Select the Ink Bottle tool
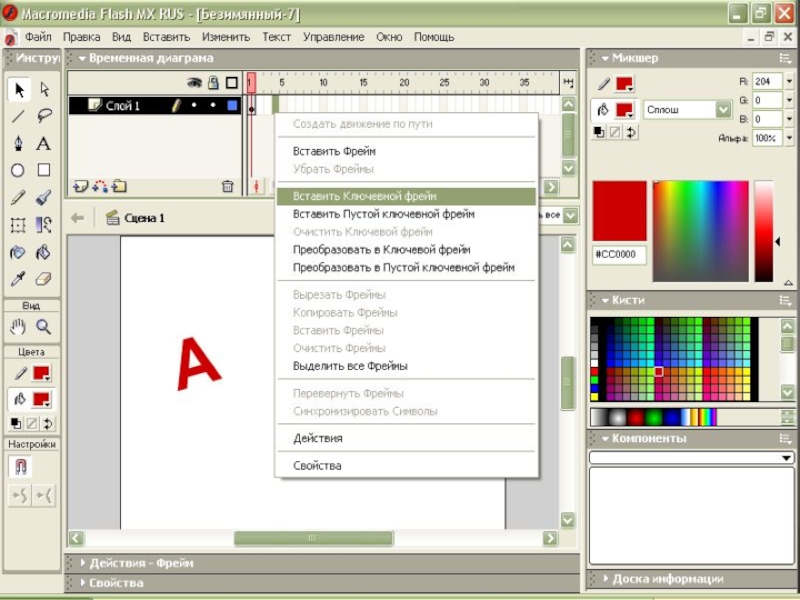Viewport: 800px width, 600px height. [x=18, y=252]
